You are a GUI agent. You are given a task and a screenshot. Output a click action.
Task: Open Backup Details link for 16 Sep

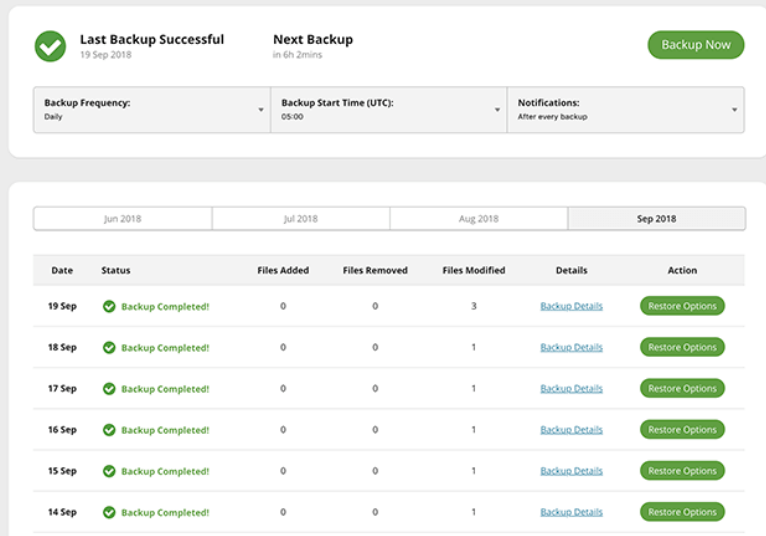[571, 430]
